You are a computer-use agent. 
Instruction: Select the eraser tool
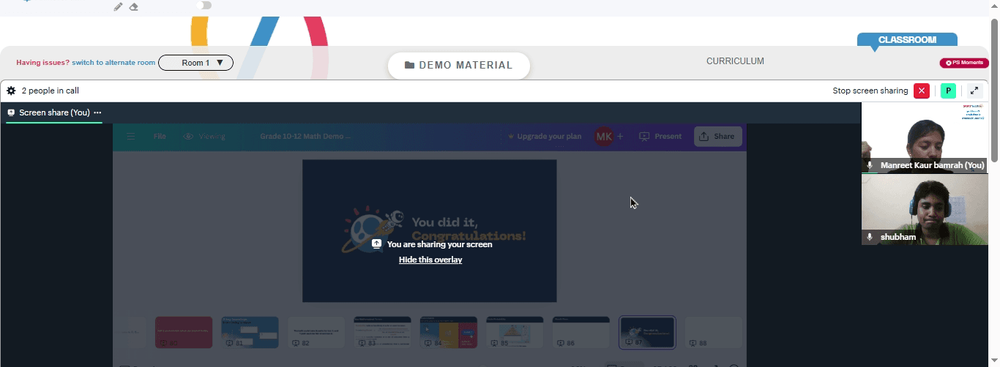click(133, 6)
